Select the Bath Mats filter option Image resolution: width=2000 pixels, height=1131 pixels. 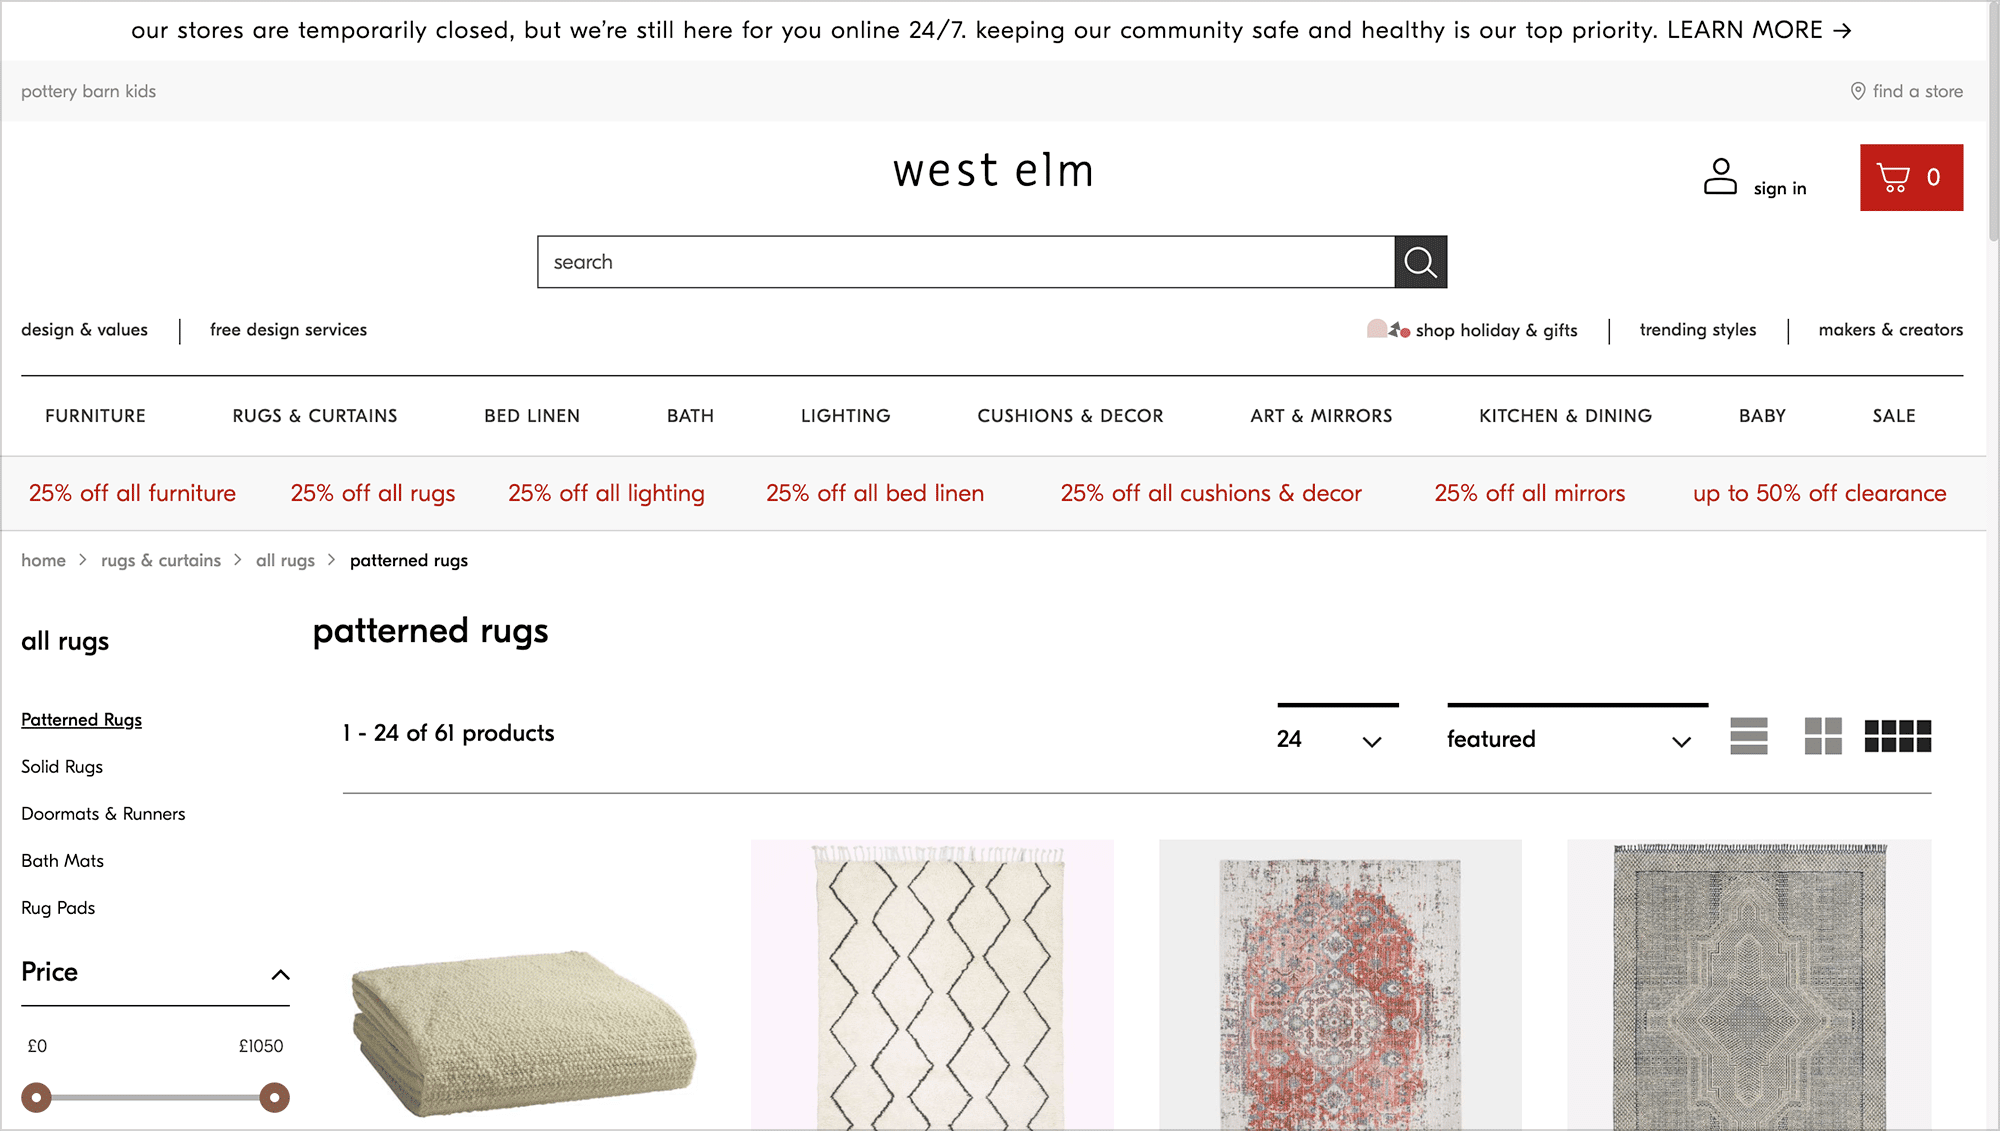62,861
